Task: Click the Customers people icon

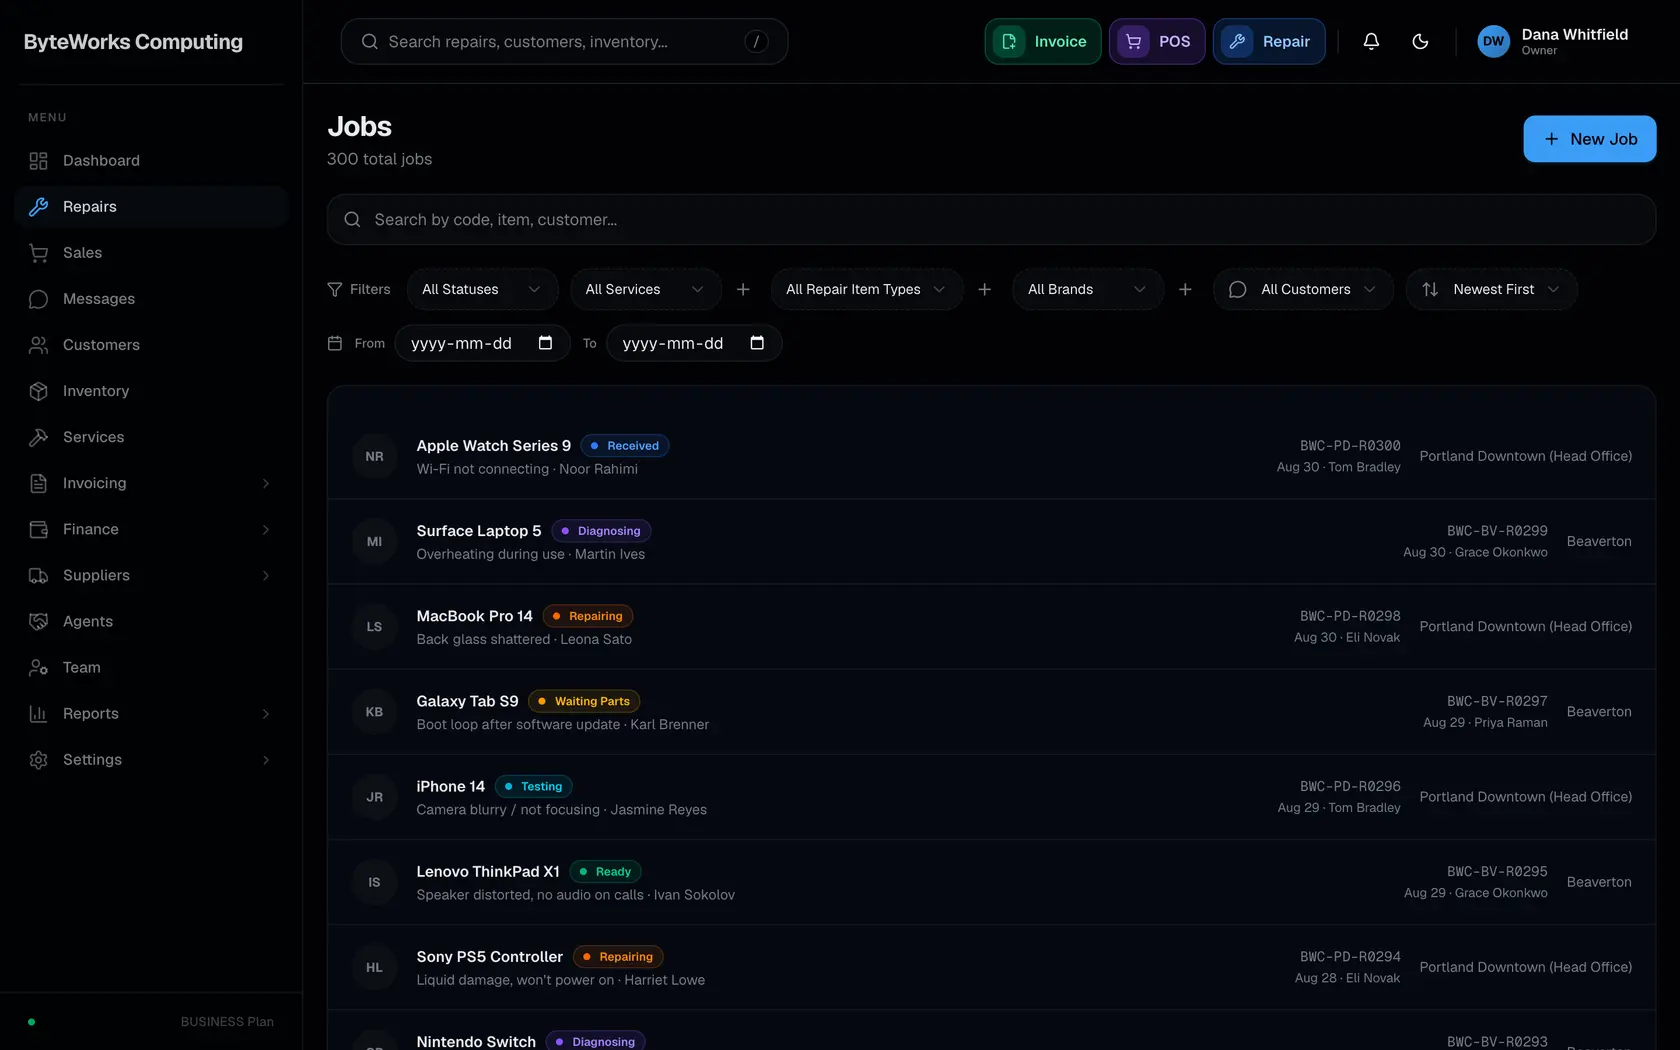Action: tap(39, 345)
